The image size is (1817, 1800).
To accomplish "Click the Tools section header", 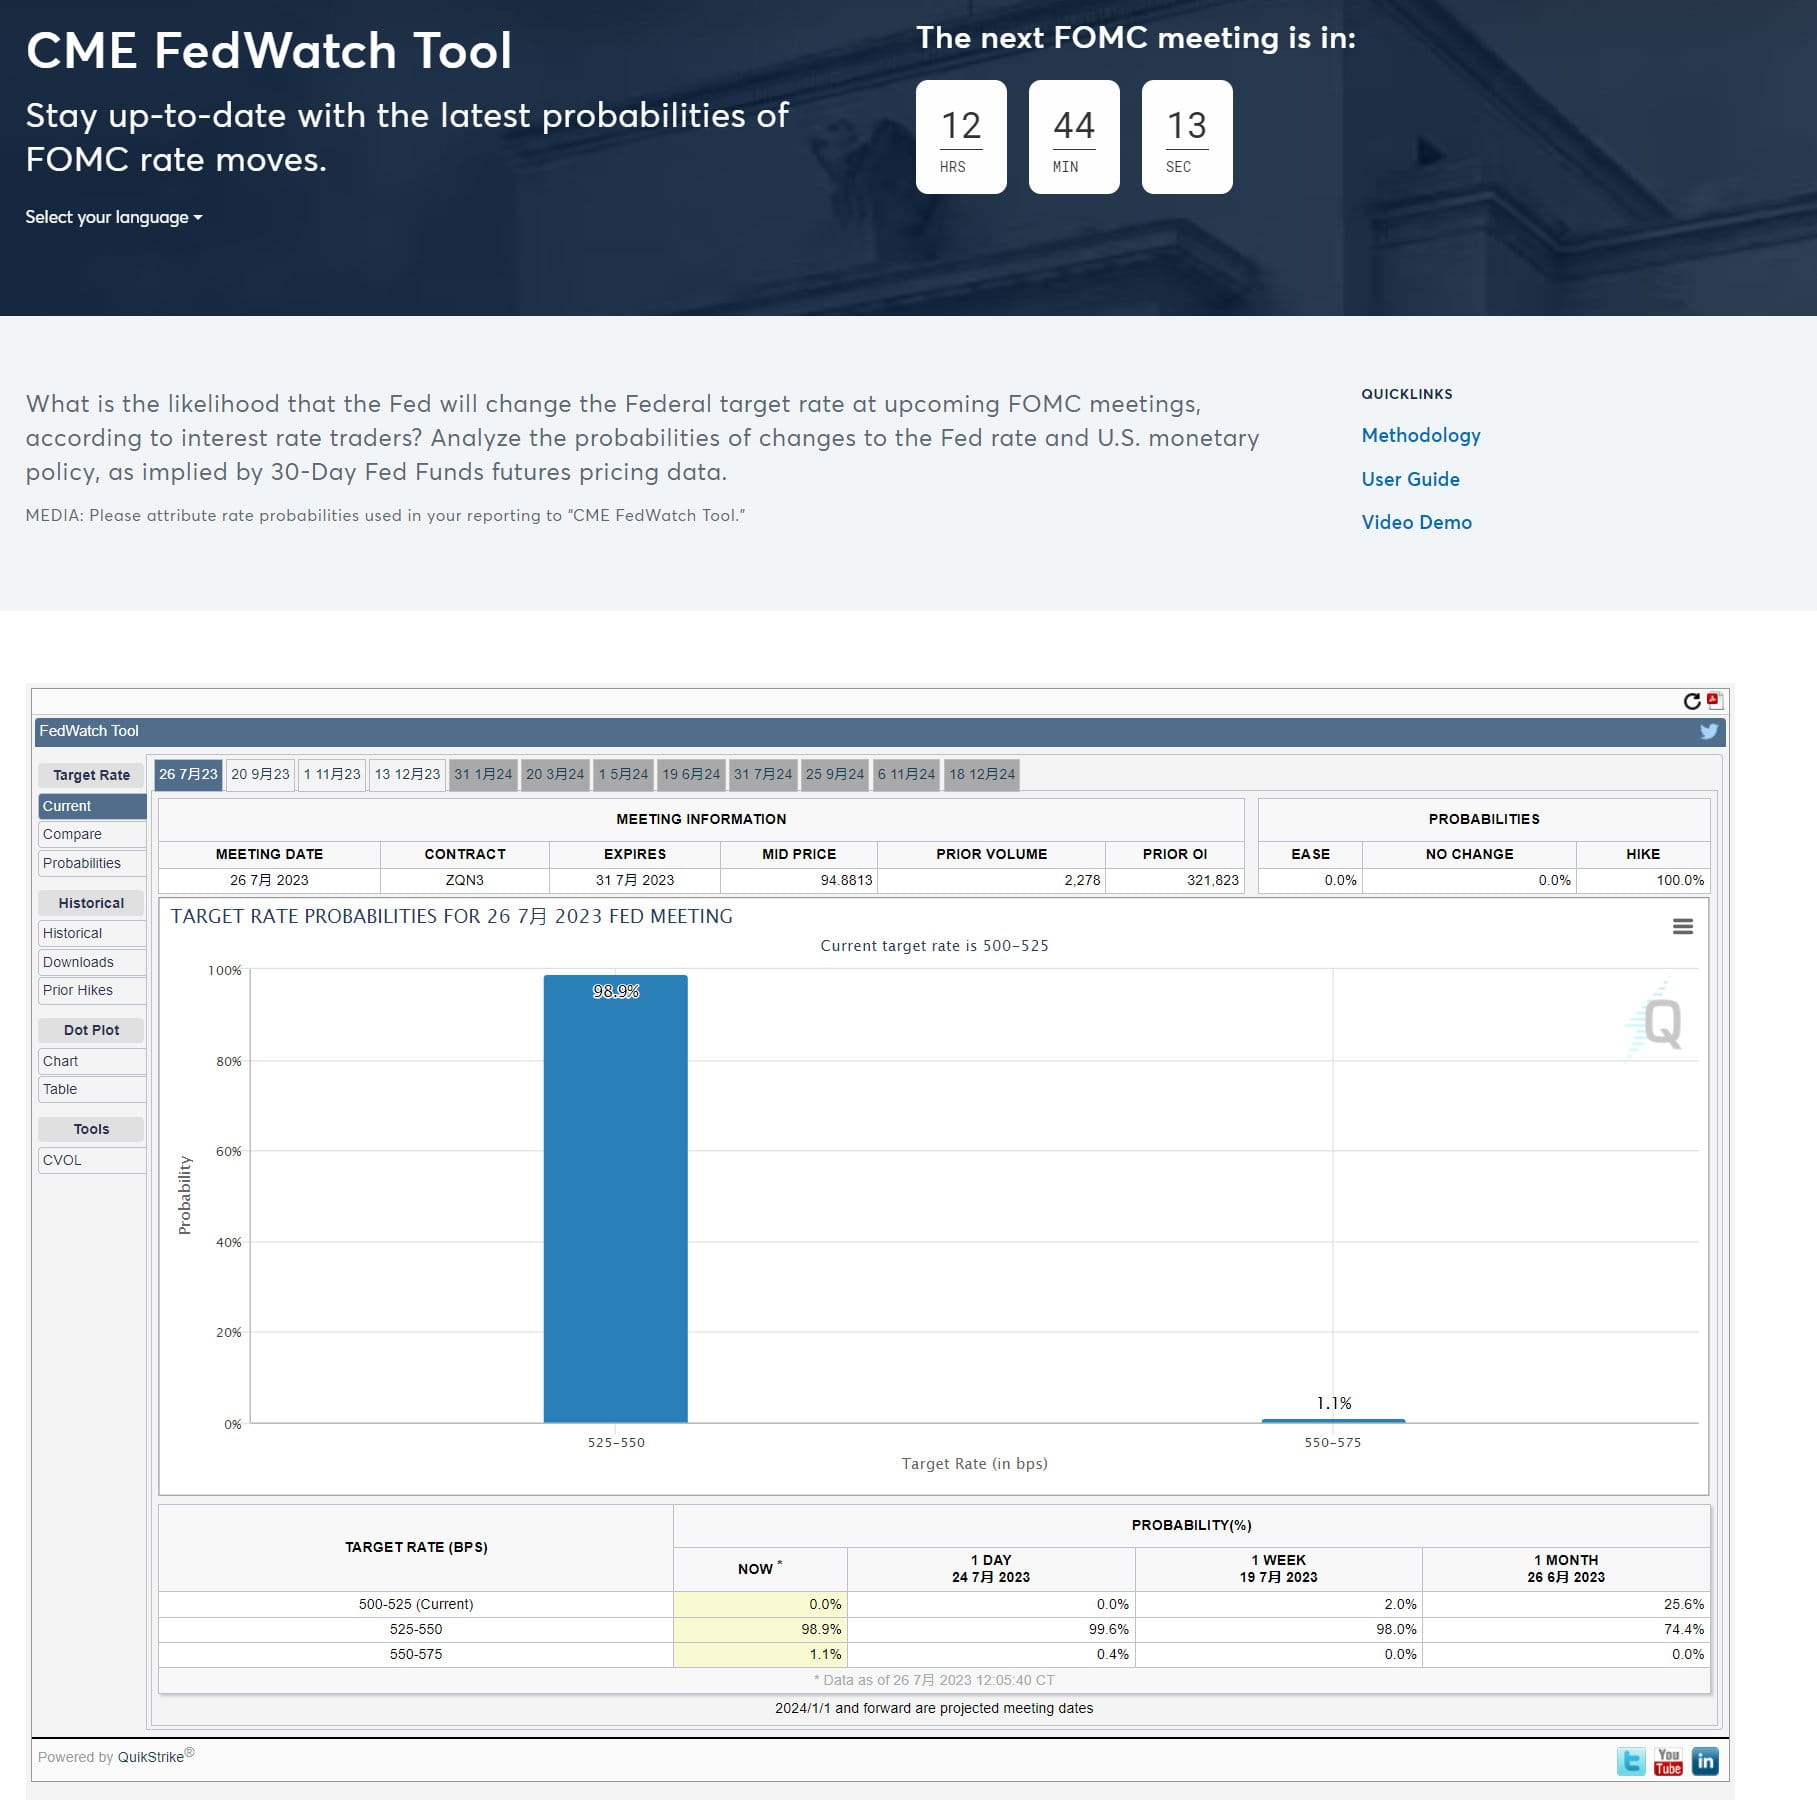I will click(x=91, y=1129).
